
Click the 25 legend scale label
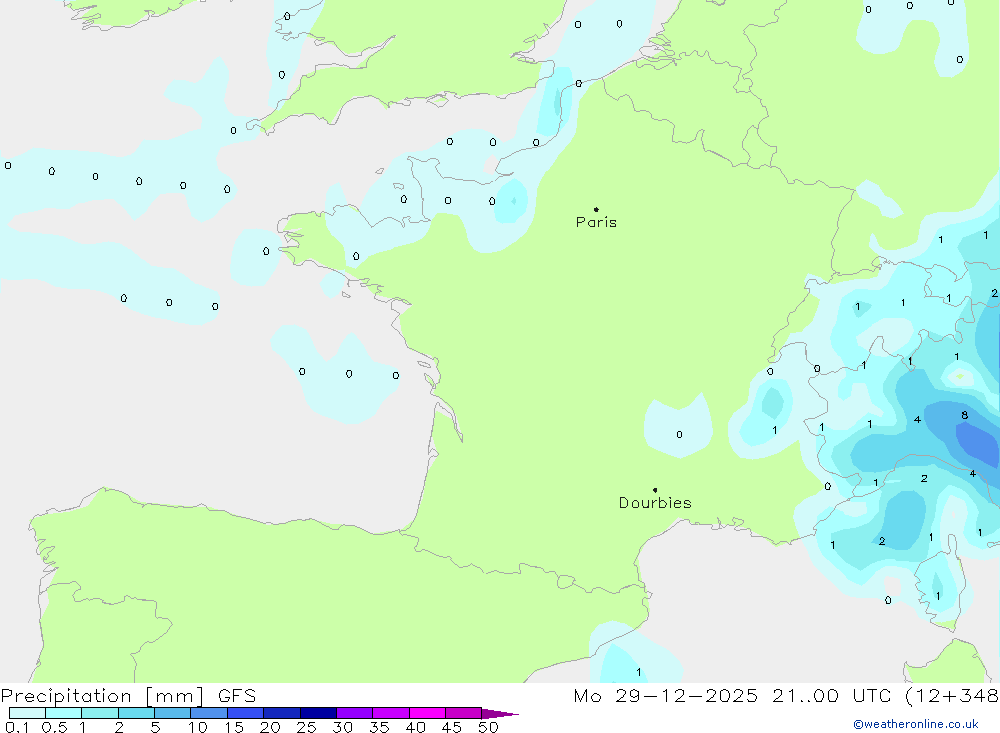307,727
